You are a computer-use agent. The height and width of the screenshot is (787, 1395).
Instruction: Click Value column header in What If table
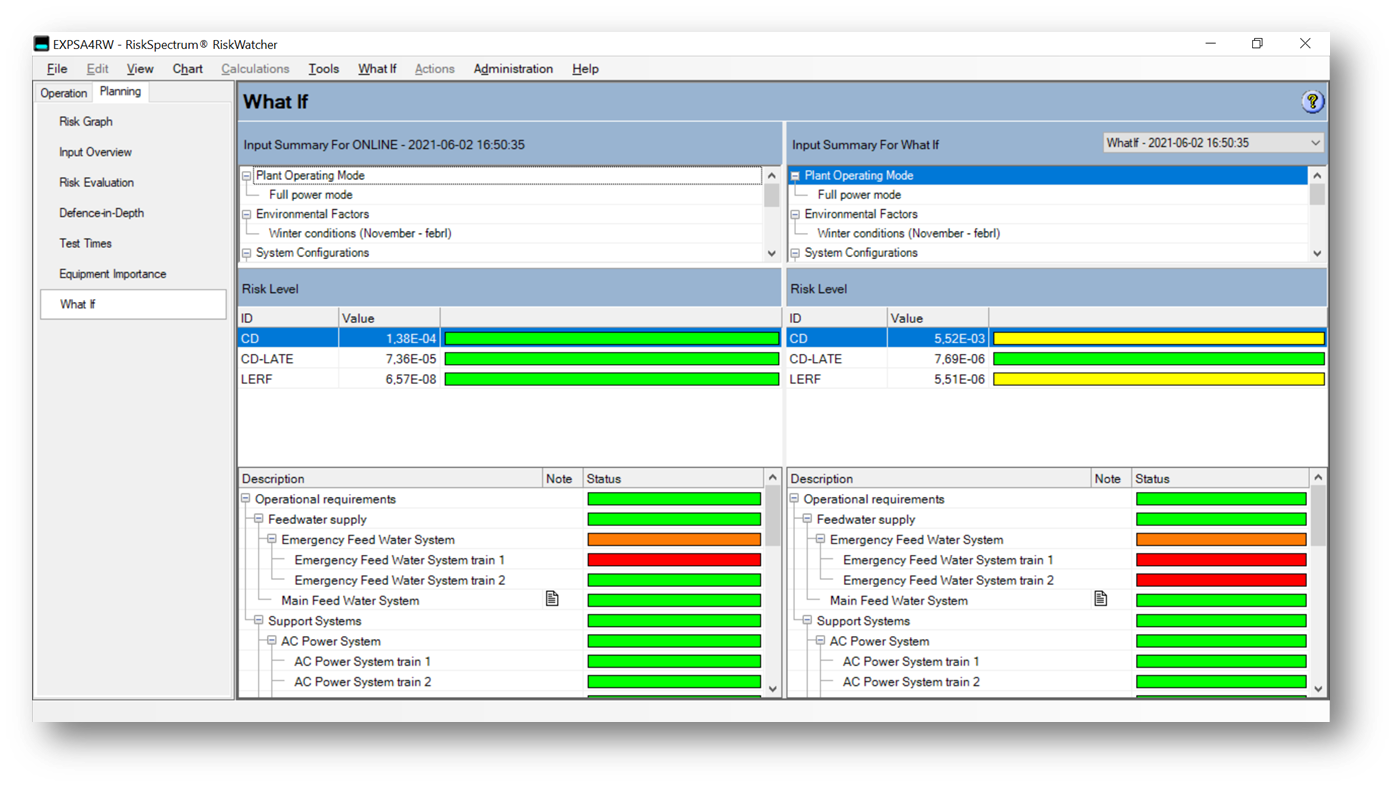pos(938,318)
